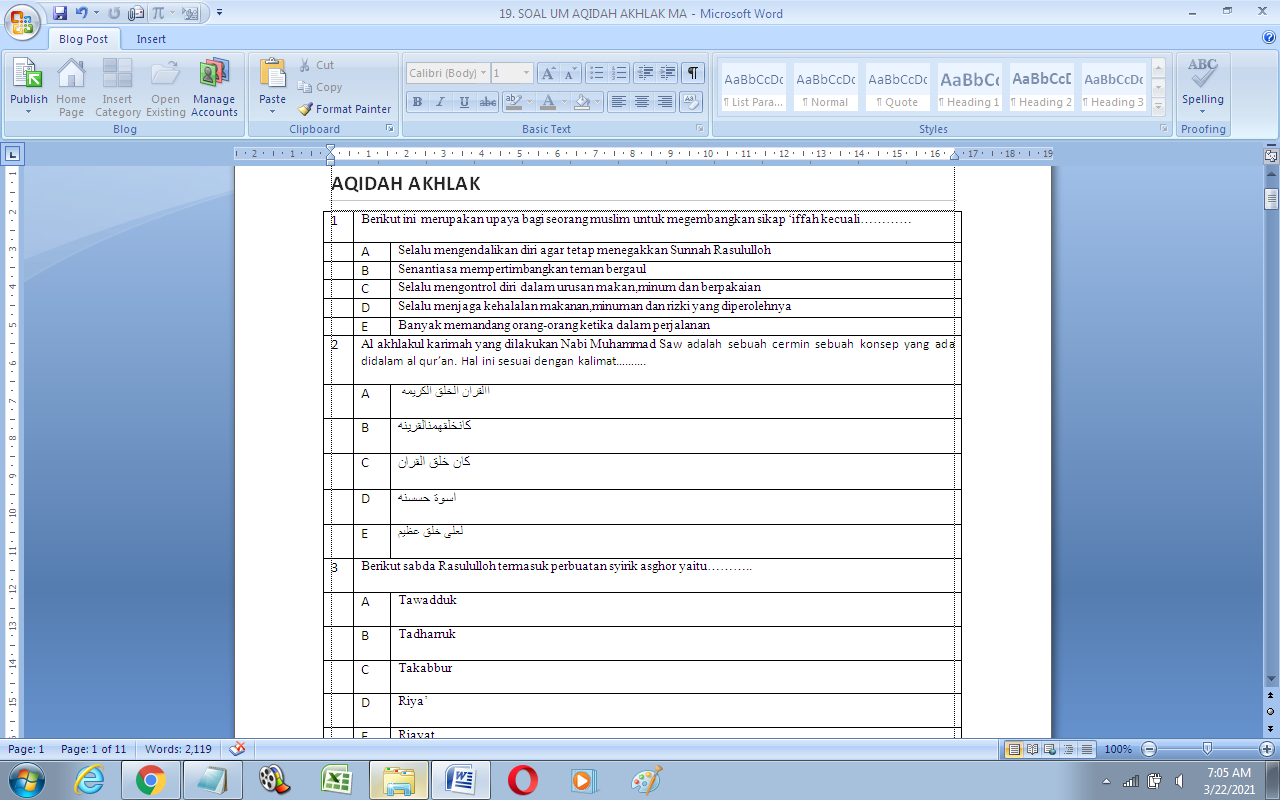Open highlight color dropdown arrow

(530, 102)
